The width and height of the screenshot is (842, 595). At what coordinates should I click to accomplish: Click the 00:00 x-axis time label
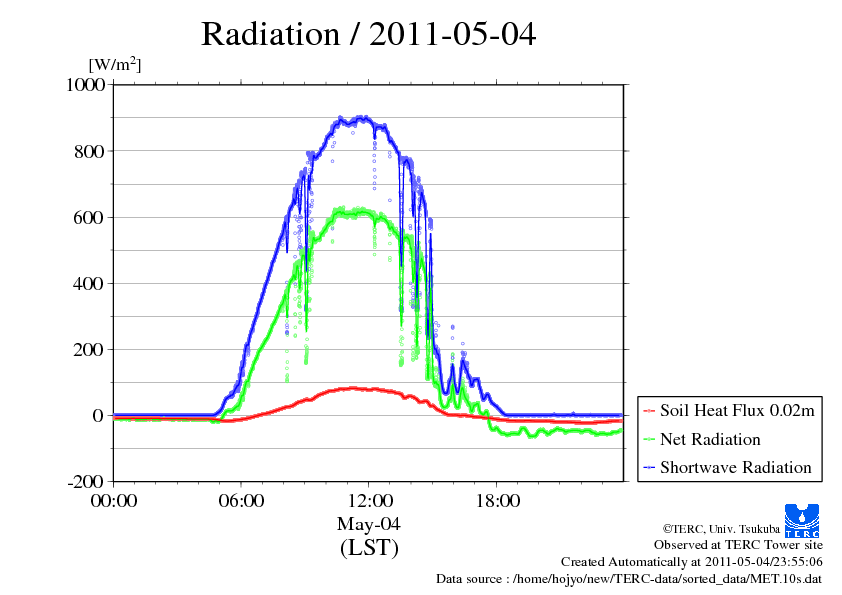[114, 501]
